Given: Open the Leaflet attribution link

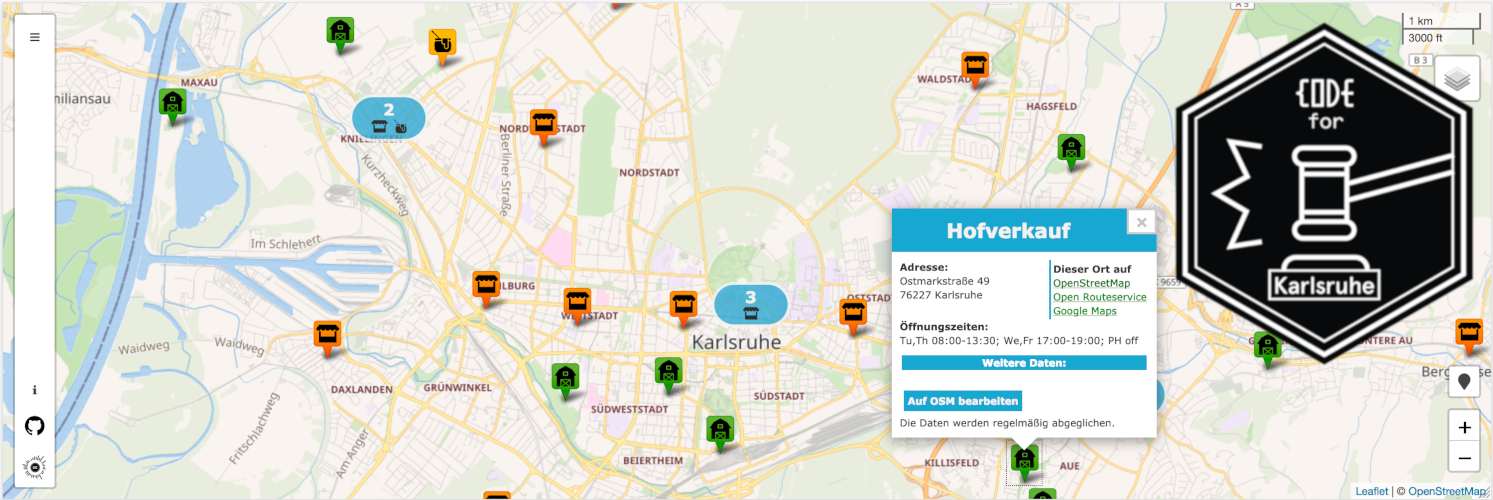Looking at the screenshot, I should [1371, 491].
